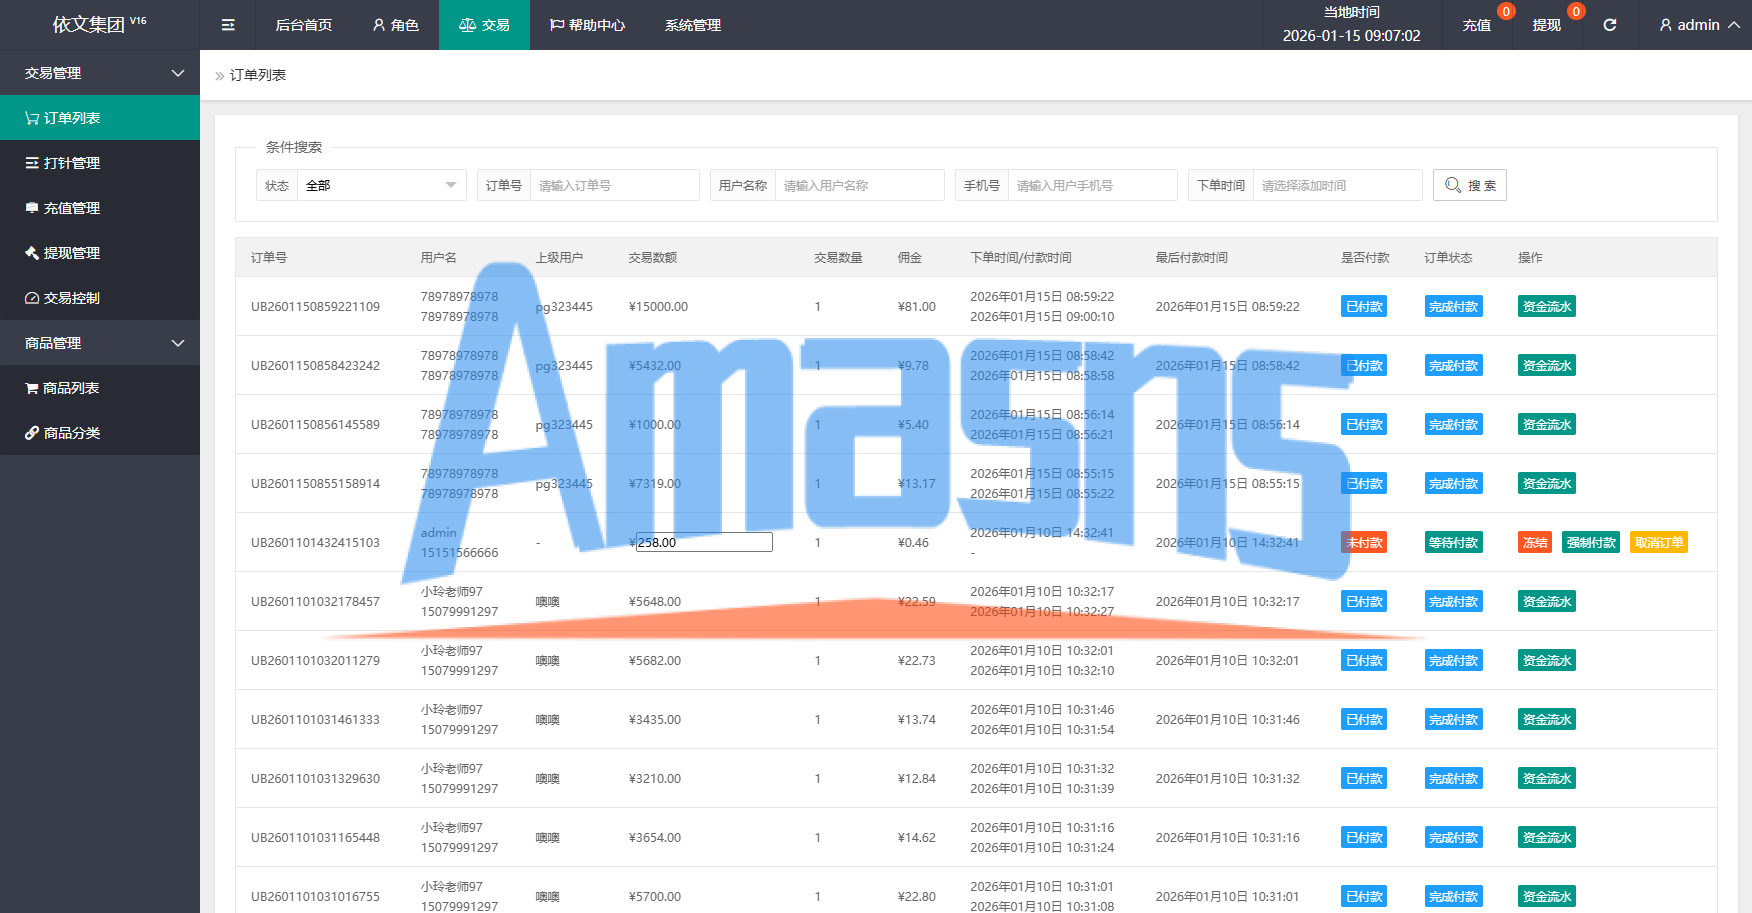The image size is (1752, 913).
Task: Click the 搜索 search button
Action: point(1470,185)
